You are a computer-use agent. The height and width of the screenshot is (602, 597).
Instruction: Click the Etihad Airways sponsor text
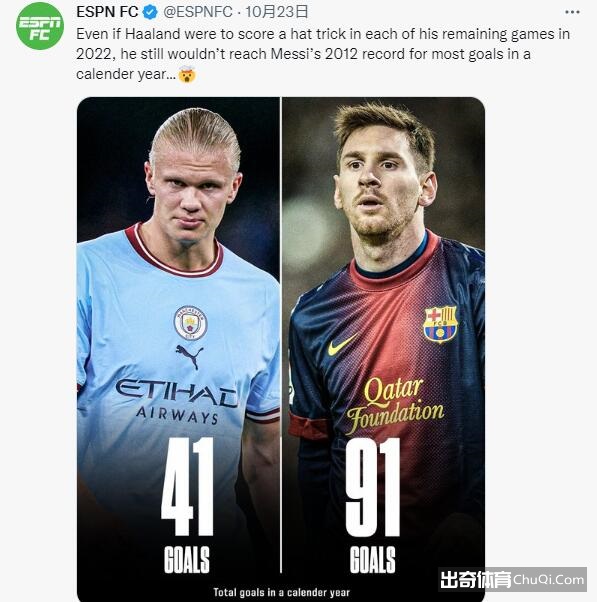(177, 401)
